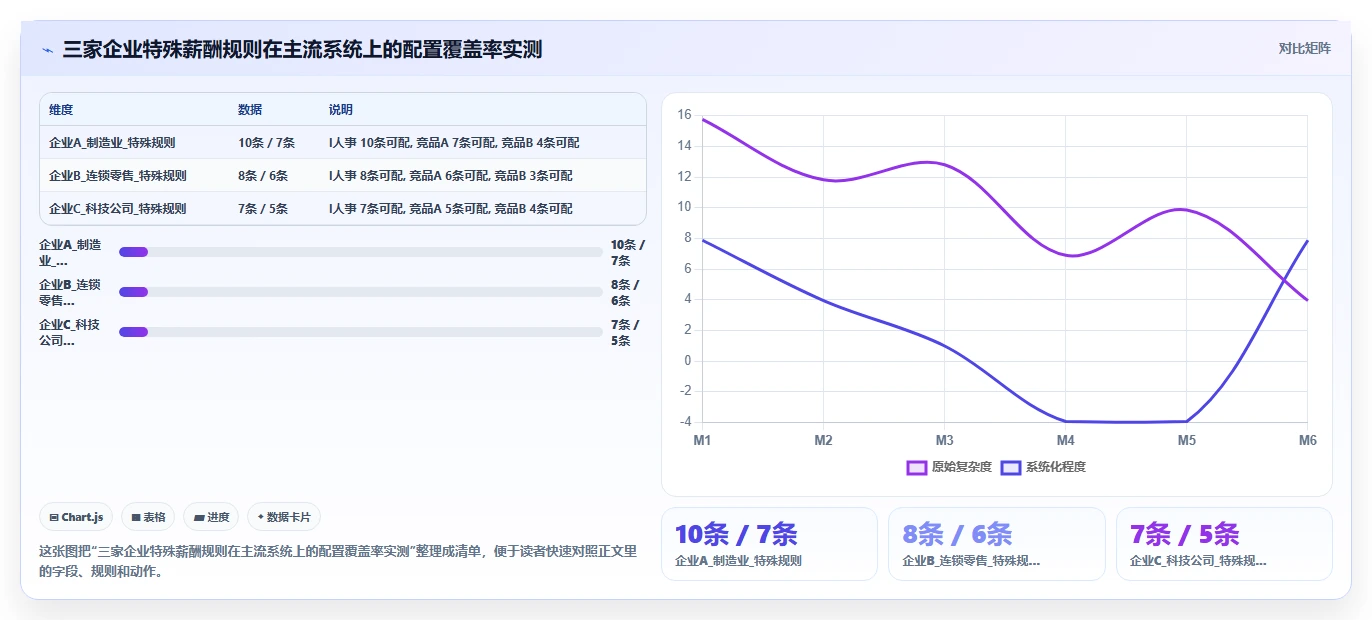Click the 企业B_连锁零售… progress bar label
Image resolution: width=1372 pixels, height=620 pixels.
tap(71, 292)
